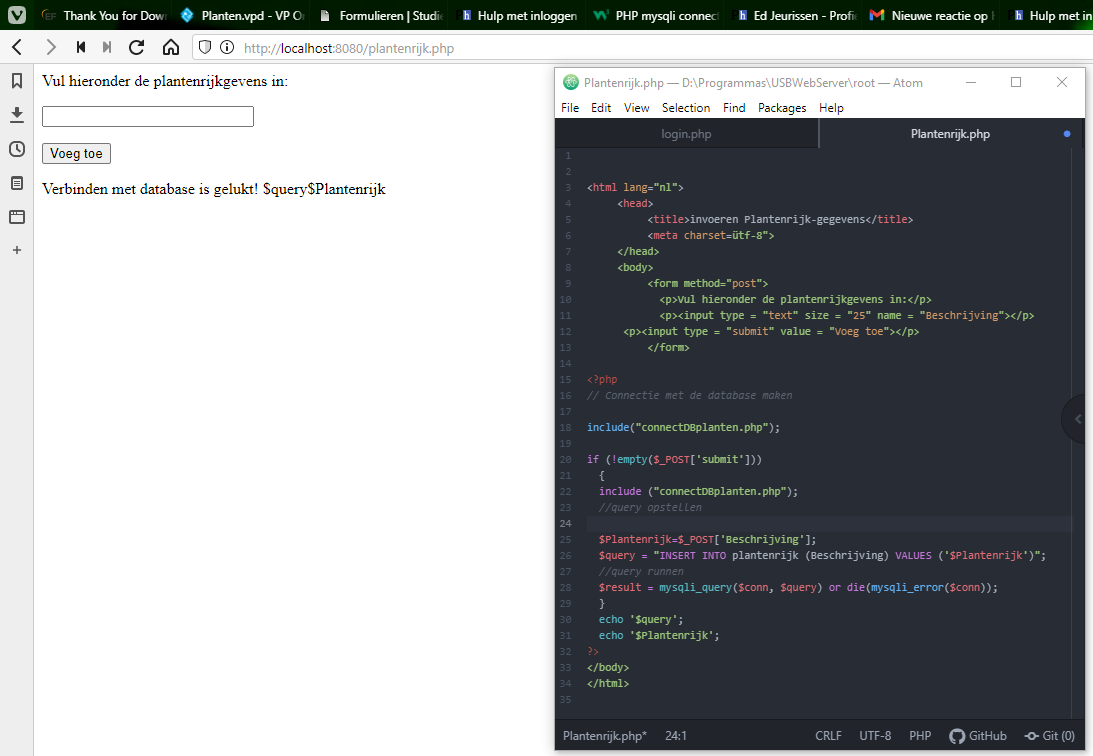Open the Help menu in Atom
Screen dimensions: 1093x756
[831, 107]
